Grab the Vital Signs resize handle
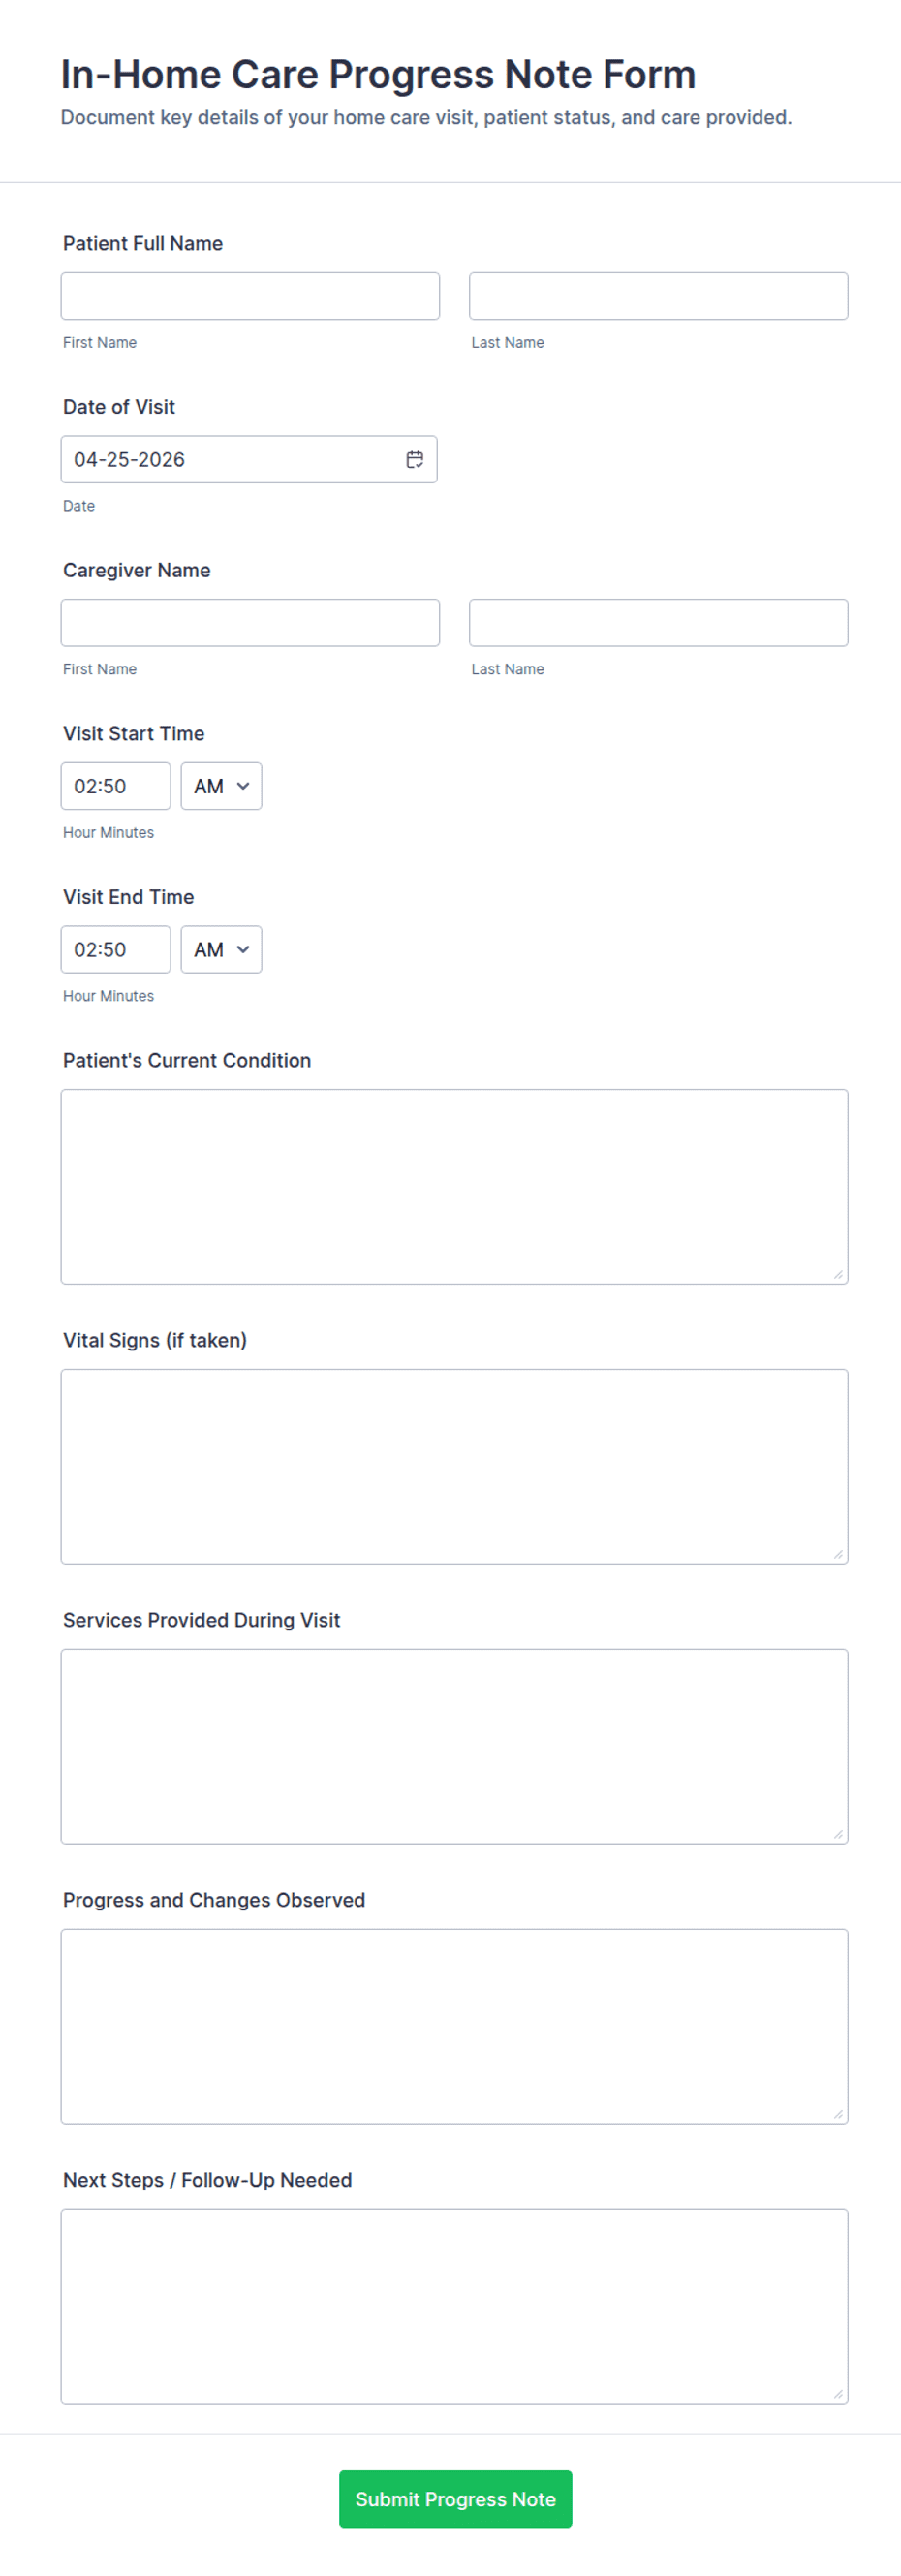The width and height of the screenshot is (901, 2576). pyautogui.click(x=838, y=1554)
